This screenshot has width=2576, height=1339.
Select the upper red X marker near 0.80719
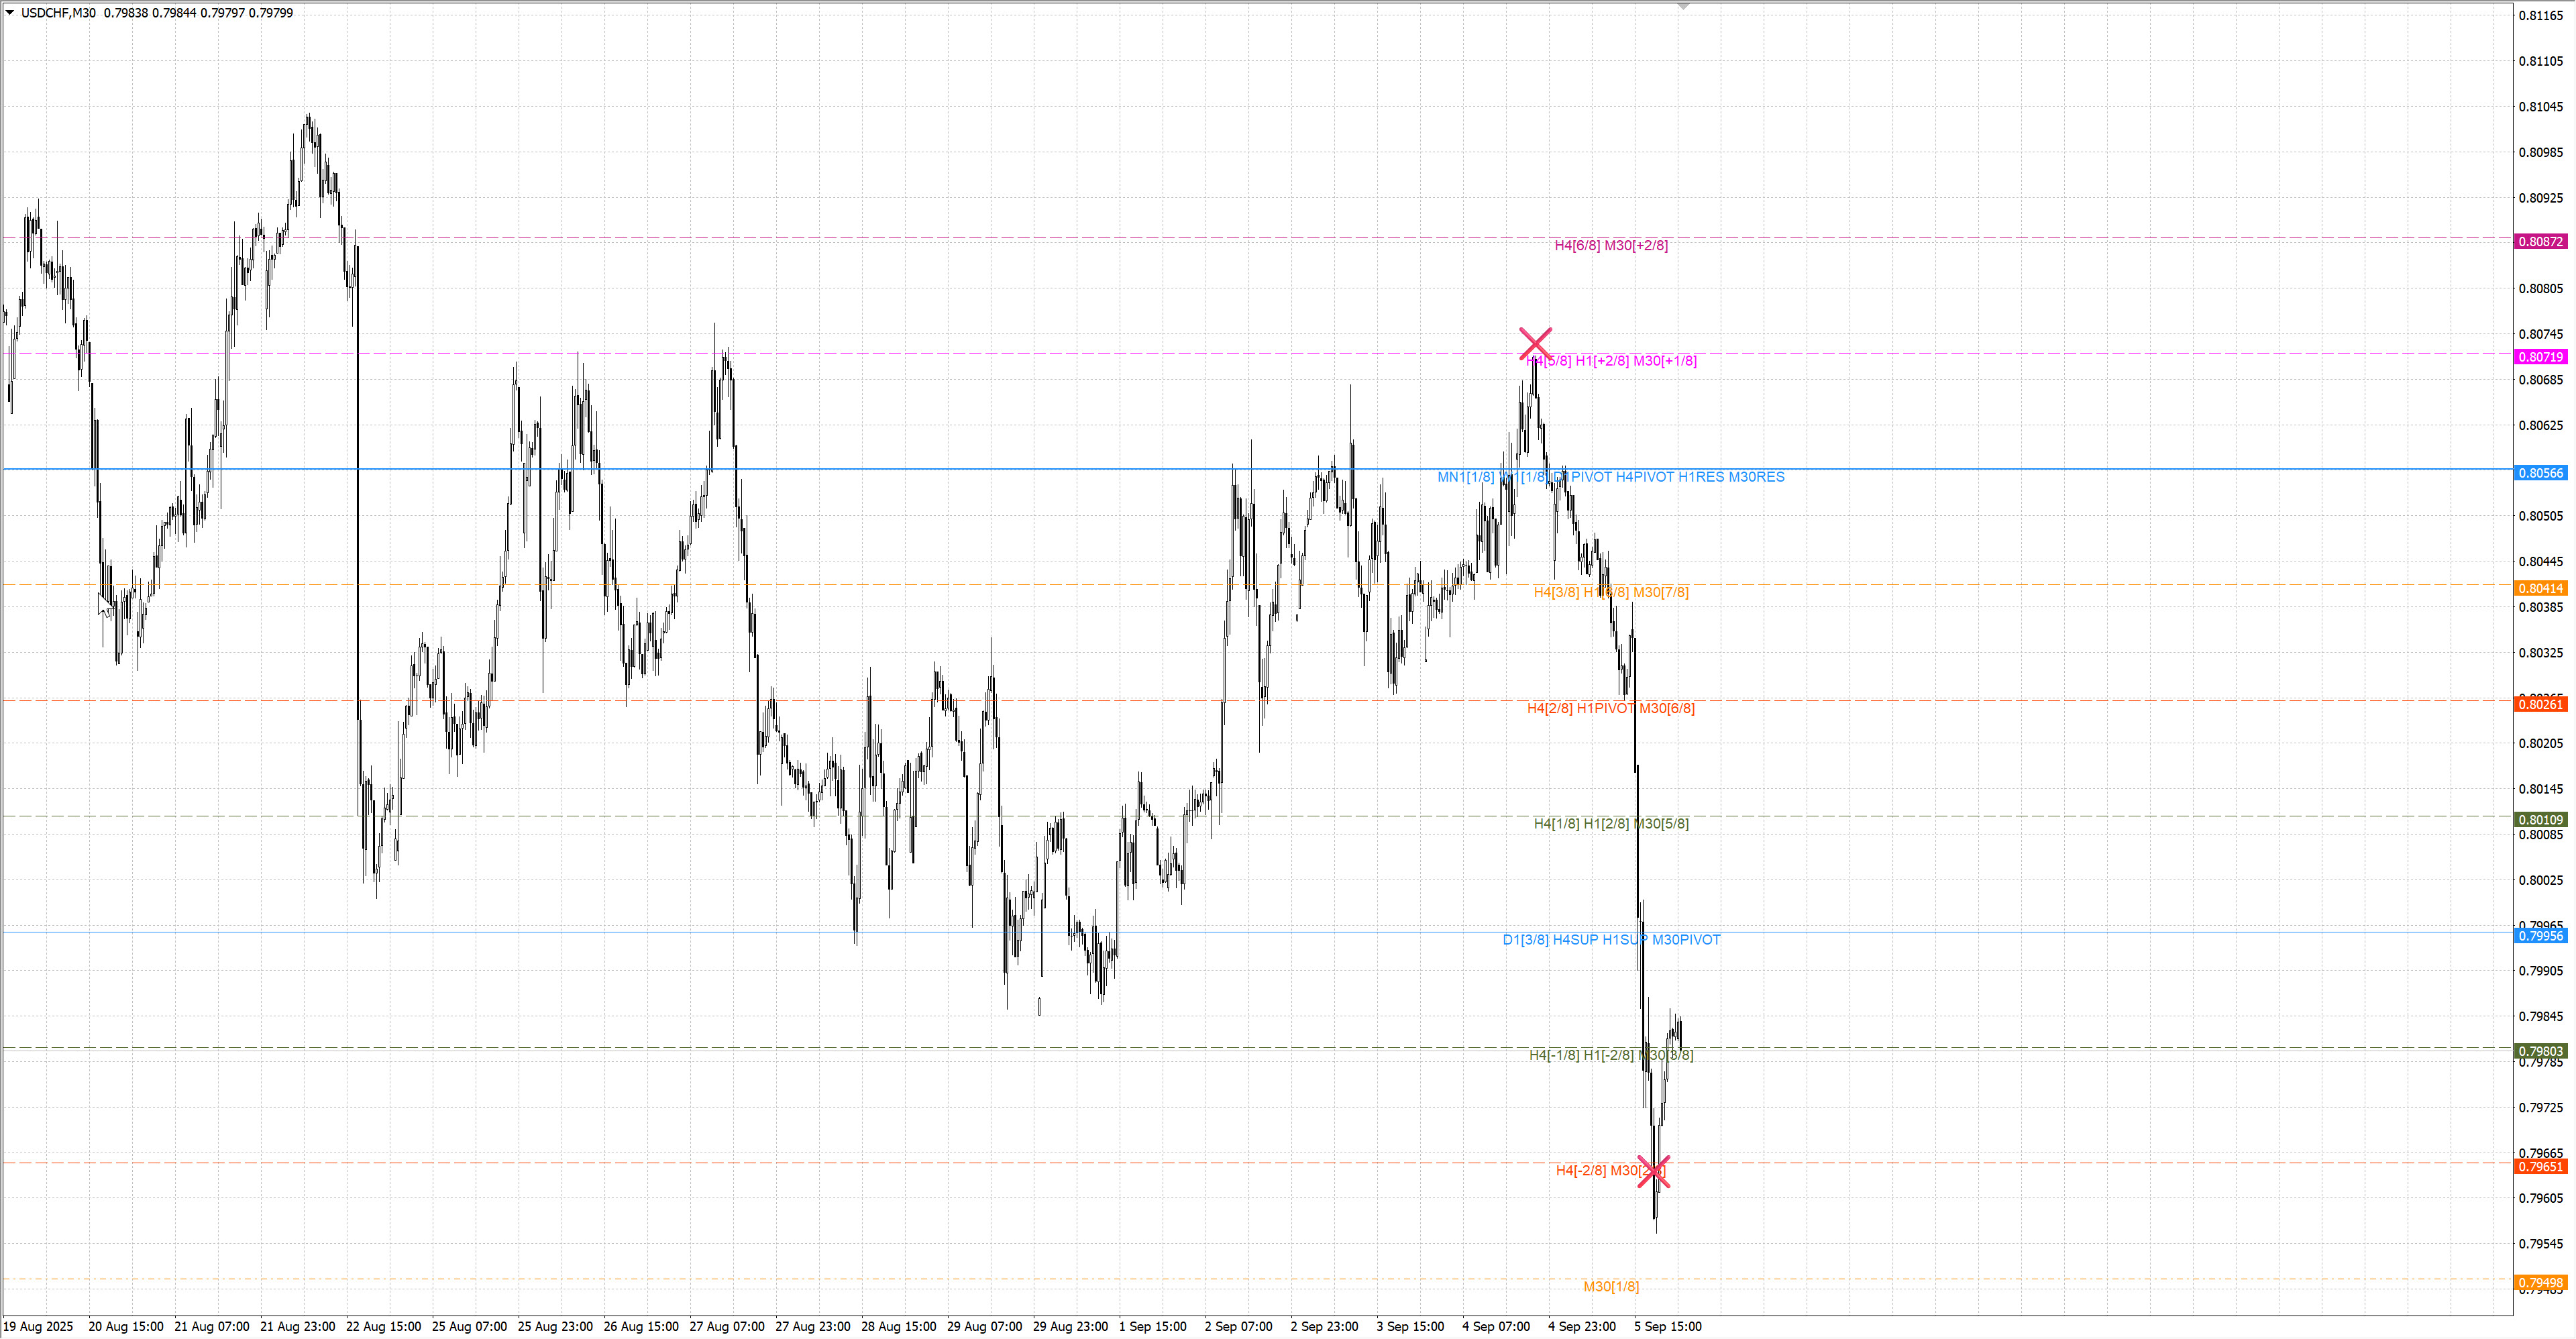pos(1535,344)
